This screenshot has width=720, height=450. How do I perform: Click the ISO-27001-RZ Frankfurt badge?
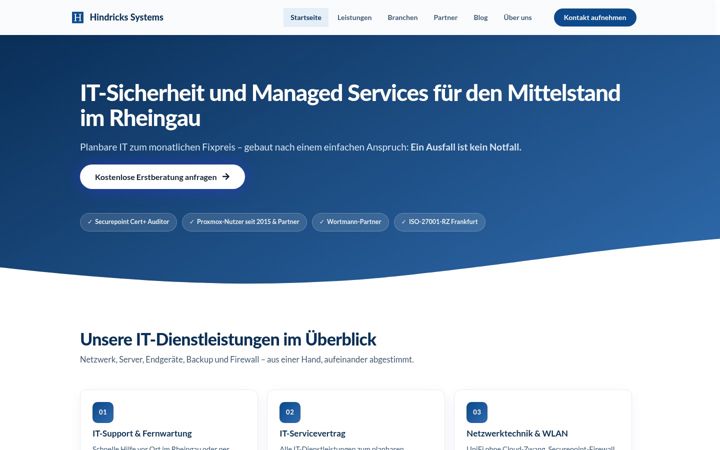439,222
